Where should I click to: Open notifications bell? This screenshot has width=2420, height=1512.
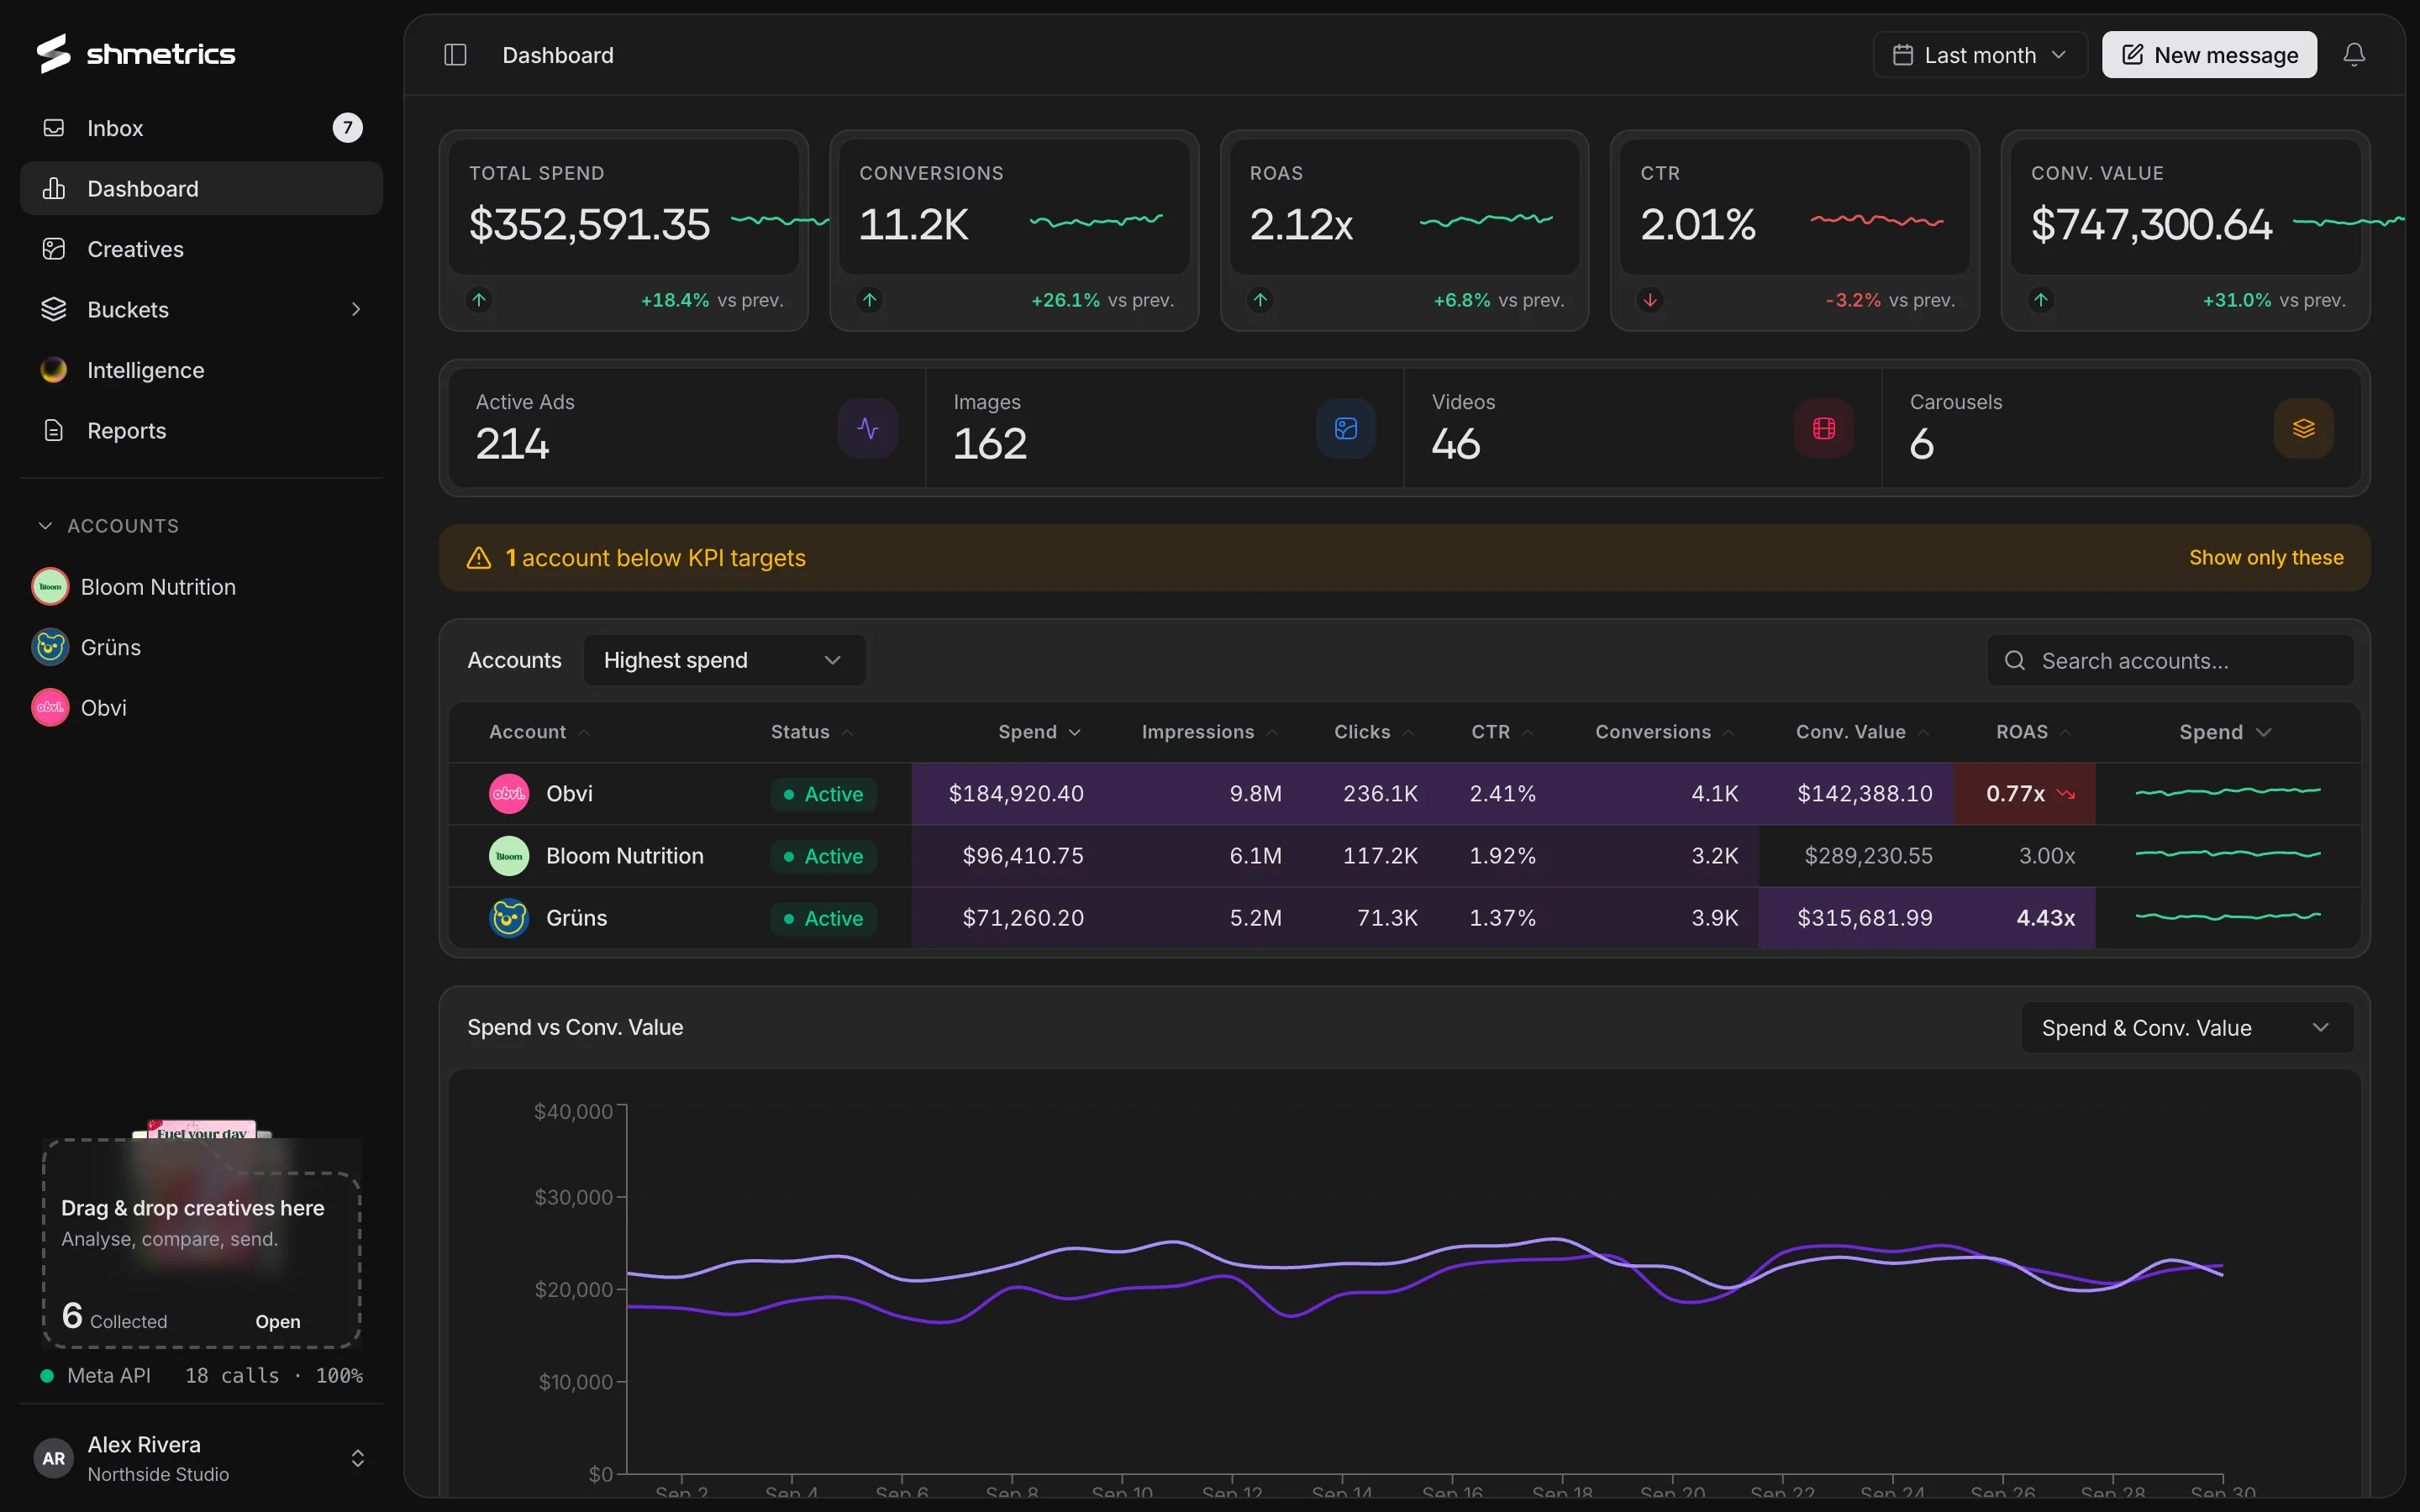coord(2354,55)
